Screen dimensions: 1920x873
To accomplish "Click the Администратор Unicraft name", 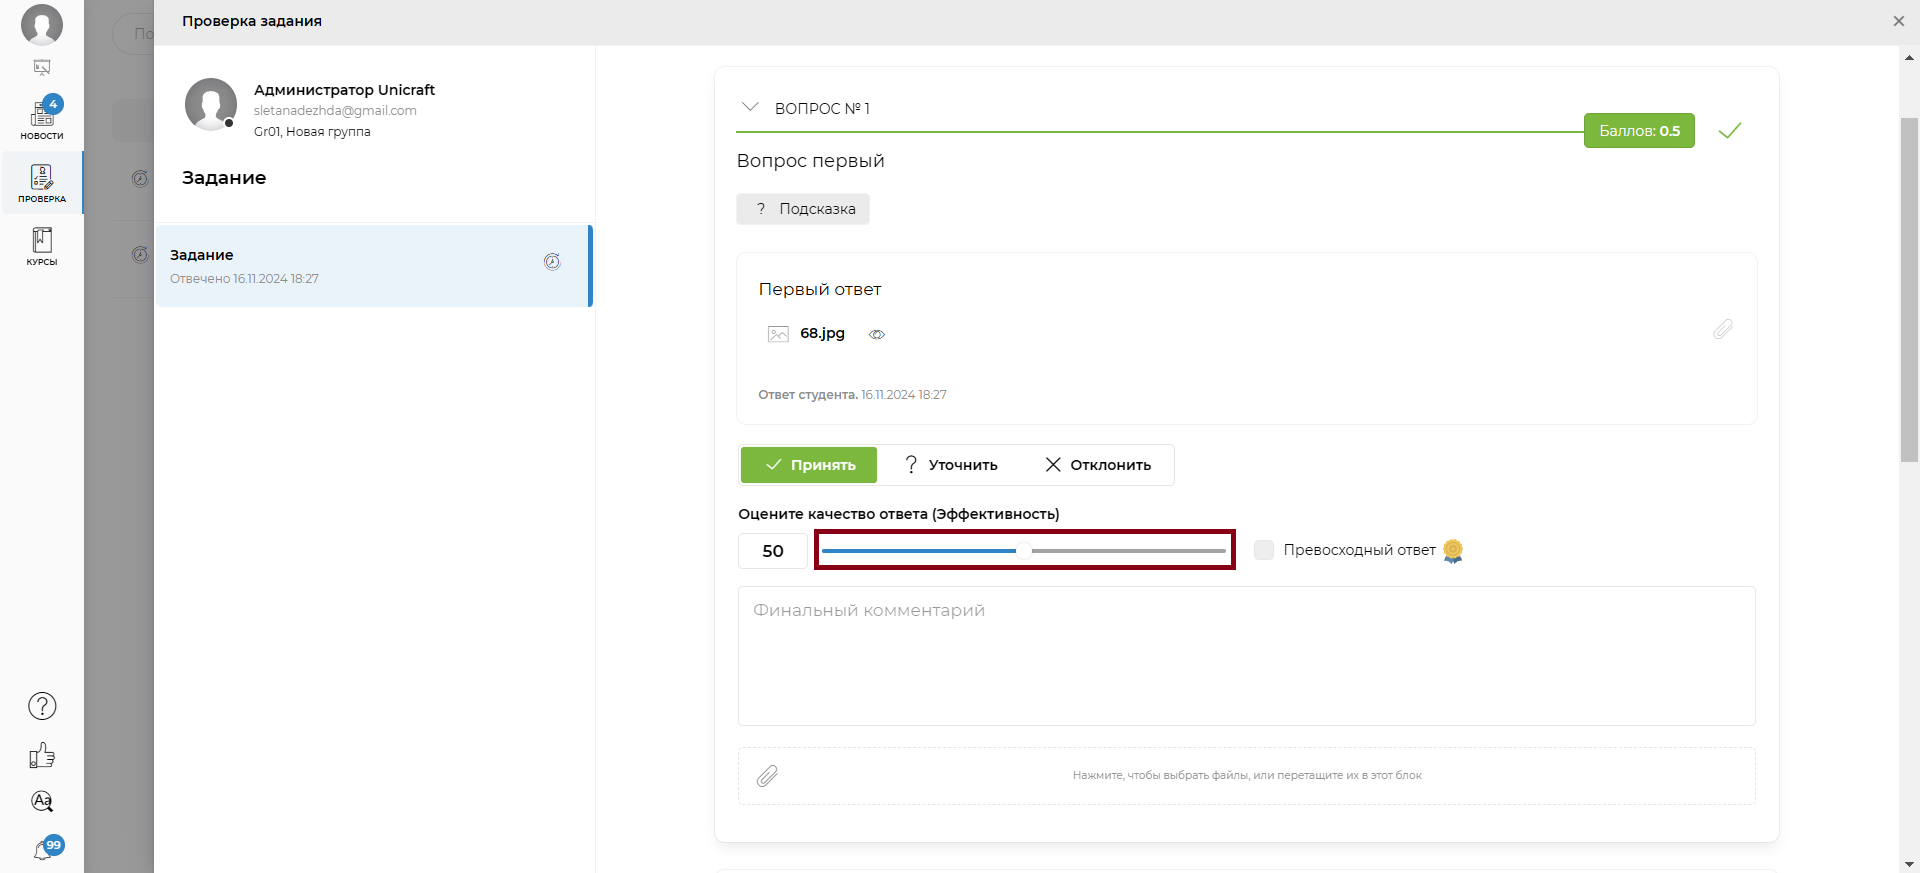I will [344, 90].
